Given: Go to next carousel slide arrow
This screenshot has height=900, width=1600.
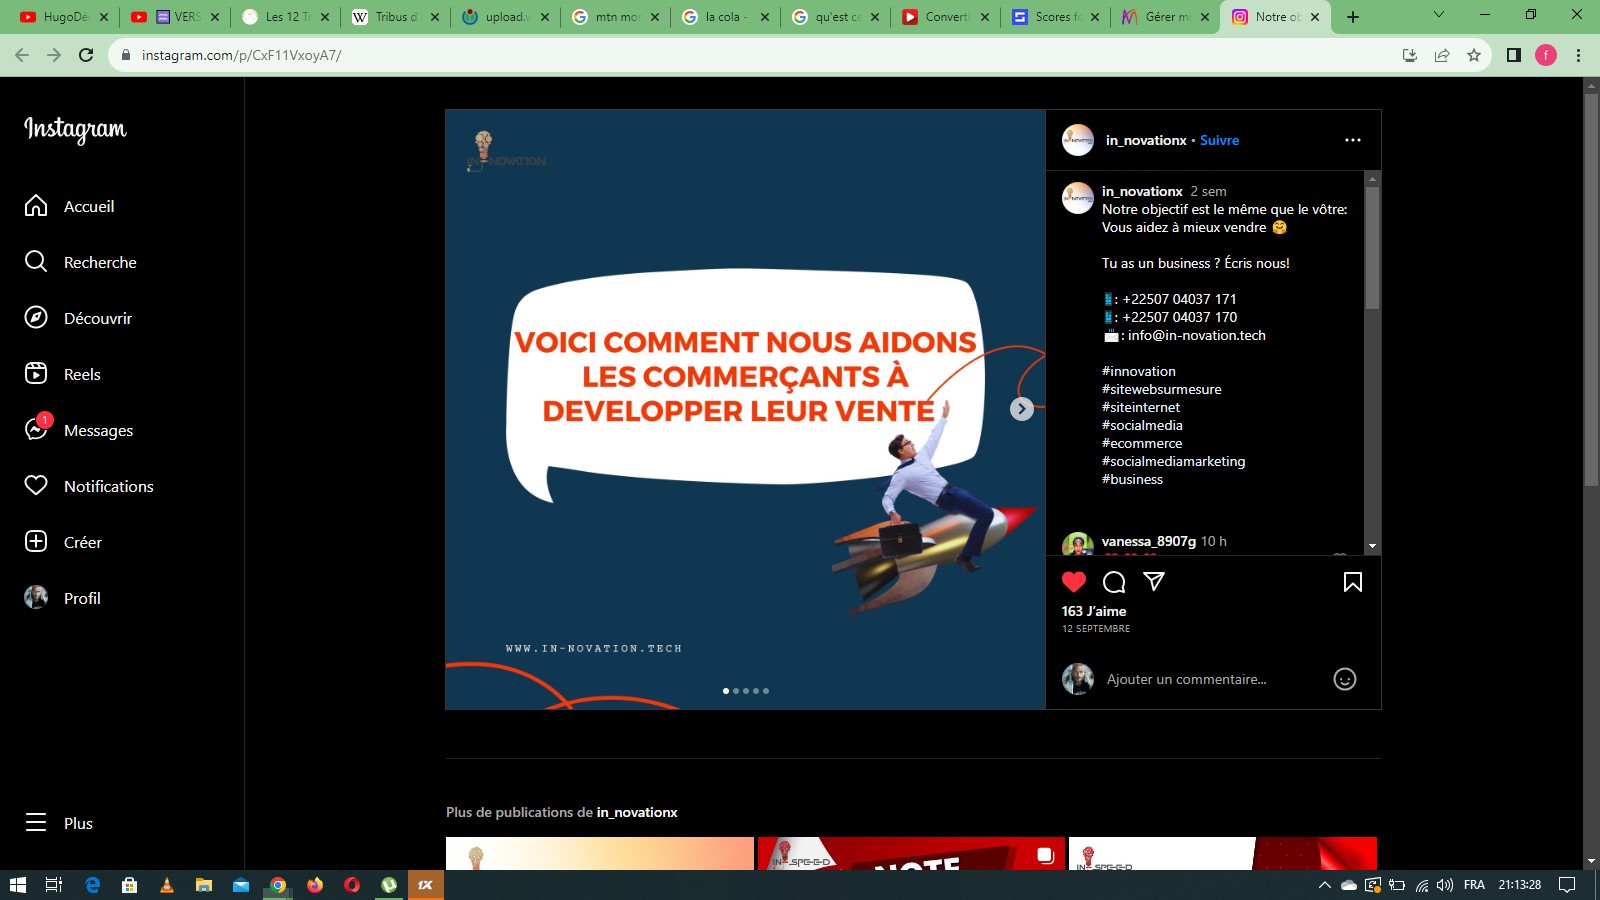Looking at the screenshot, I should point(1021,409).
